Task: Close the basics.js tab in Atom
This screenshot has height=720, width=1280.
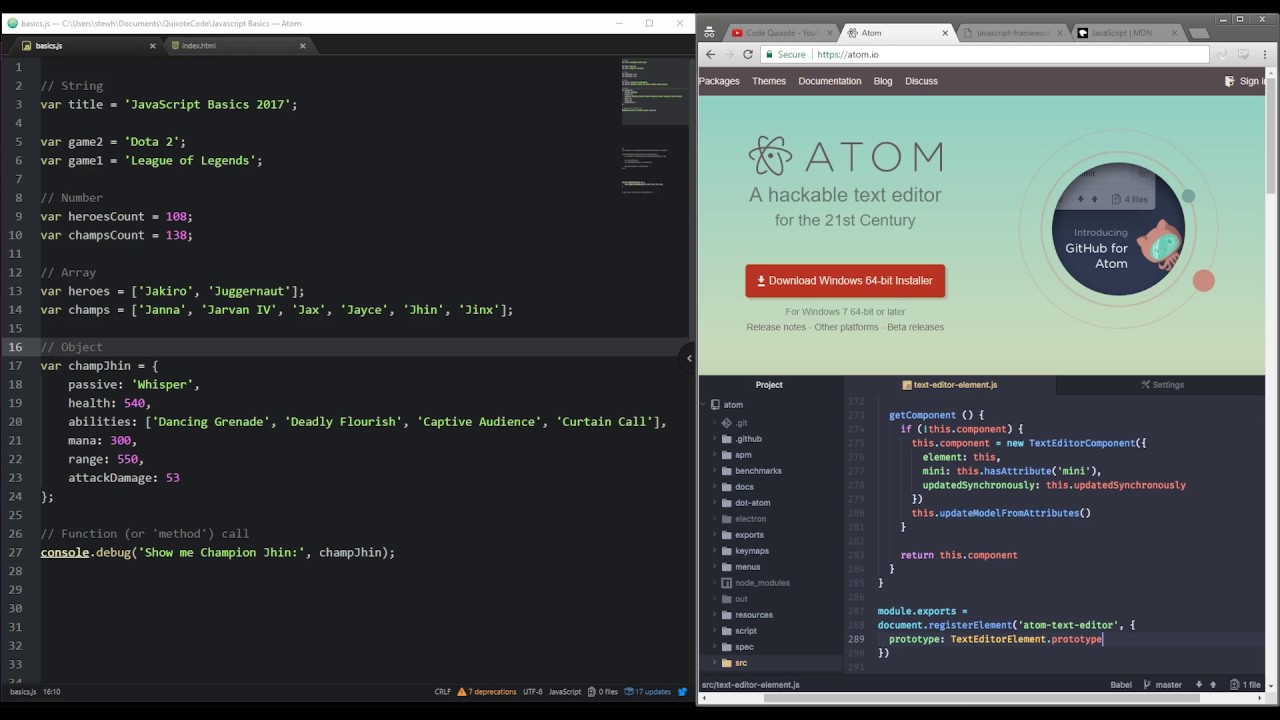Action: [x=153, y=46]
